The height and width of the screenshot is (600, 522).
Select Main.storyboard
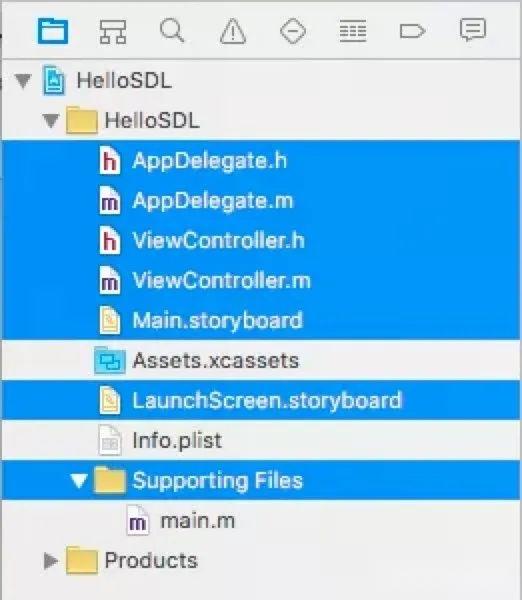click(261, 320)
